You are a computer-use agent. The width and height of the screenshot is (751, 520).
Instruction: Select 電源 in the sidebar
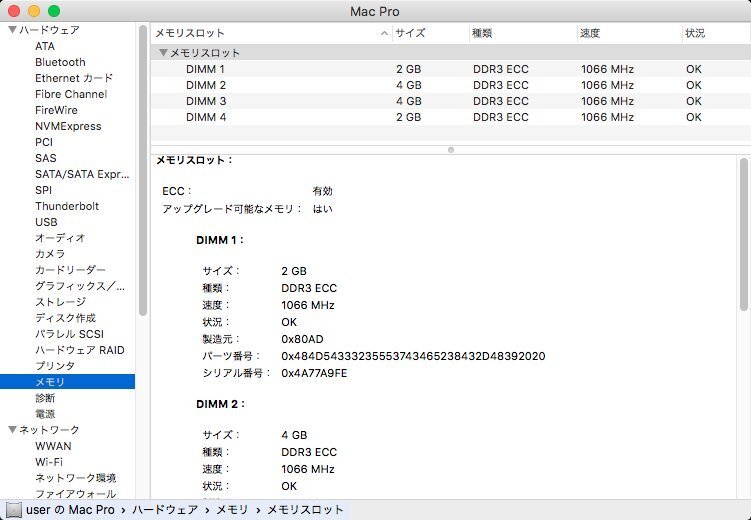pos(45,414)
